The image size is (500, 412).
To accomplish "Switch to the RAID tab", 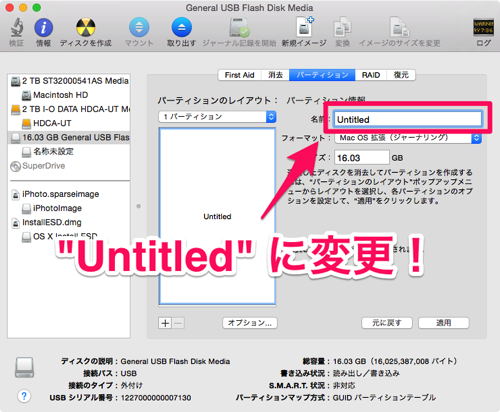I will [371, 75].
